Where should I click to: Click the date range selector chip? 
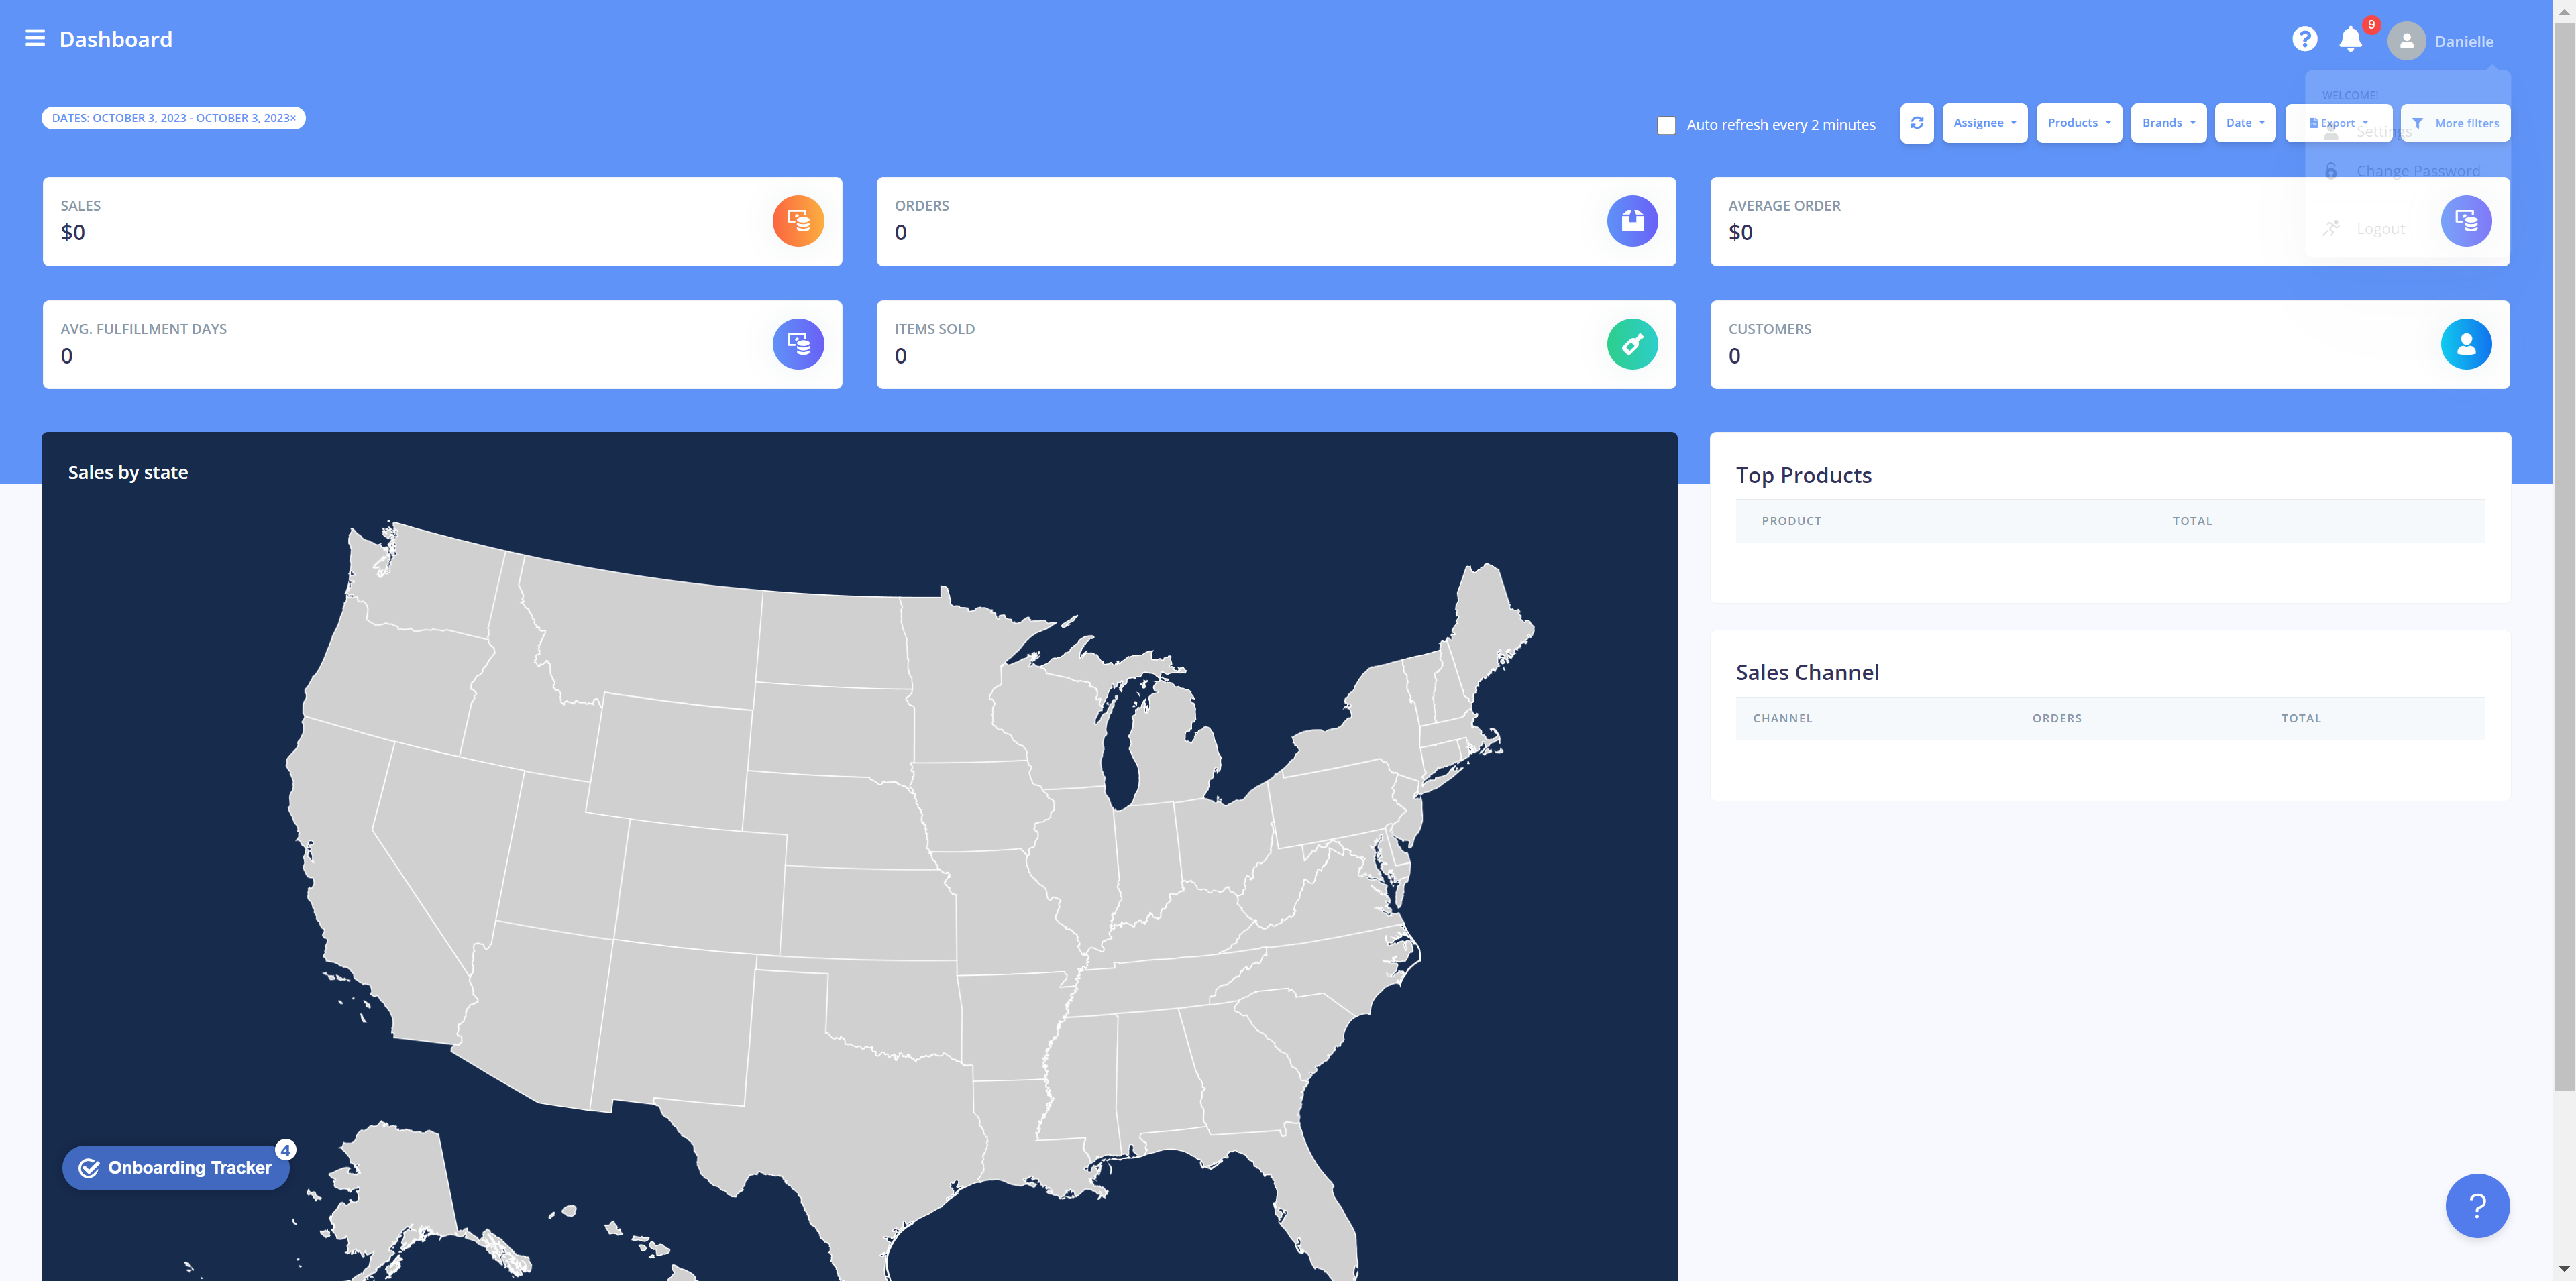[172, 117]
